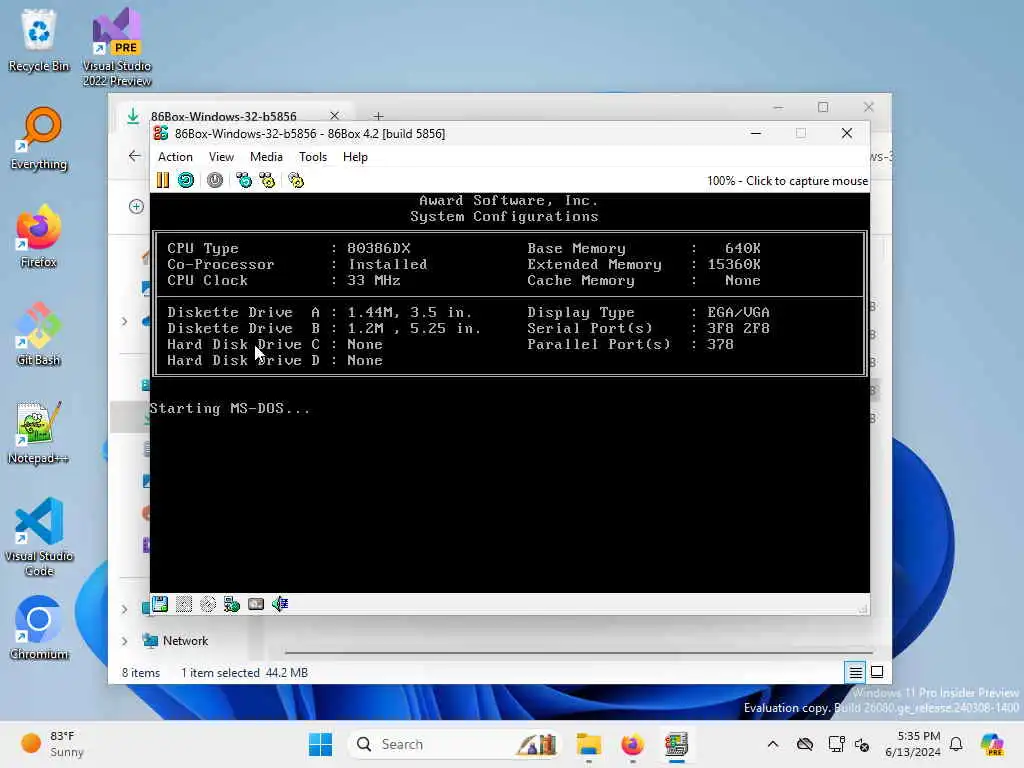Click the 86Box taskbar icon
Screen dimensions: 1024x768
pos(677,744)
